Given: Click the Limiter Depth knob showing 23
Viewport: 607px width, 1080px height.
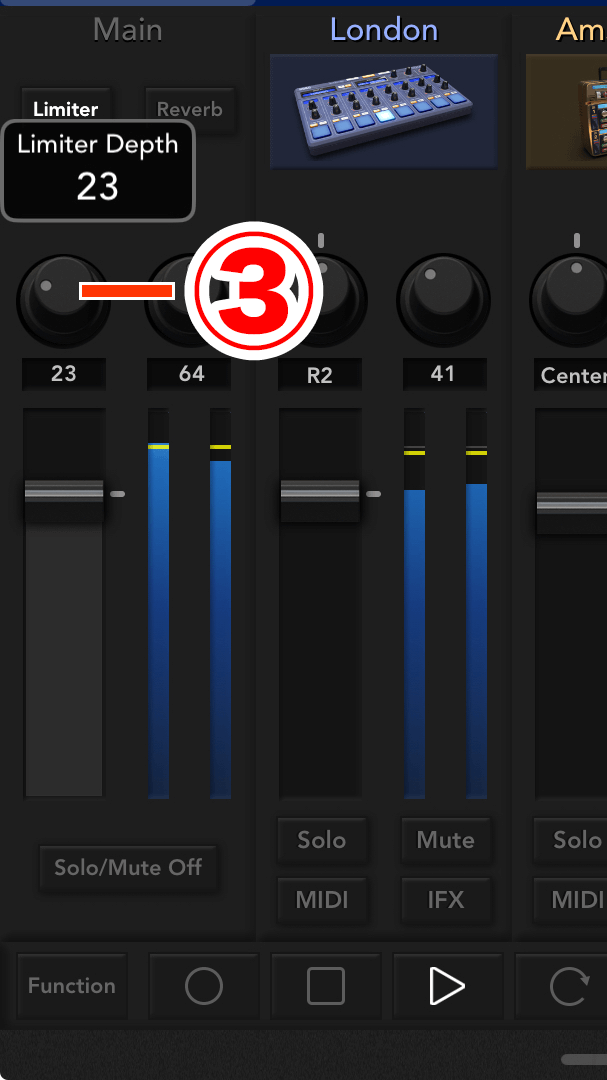Looking at the screenshot, I should [63, 301].
